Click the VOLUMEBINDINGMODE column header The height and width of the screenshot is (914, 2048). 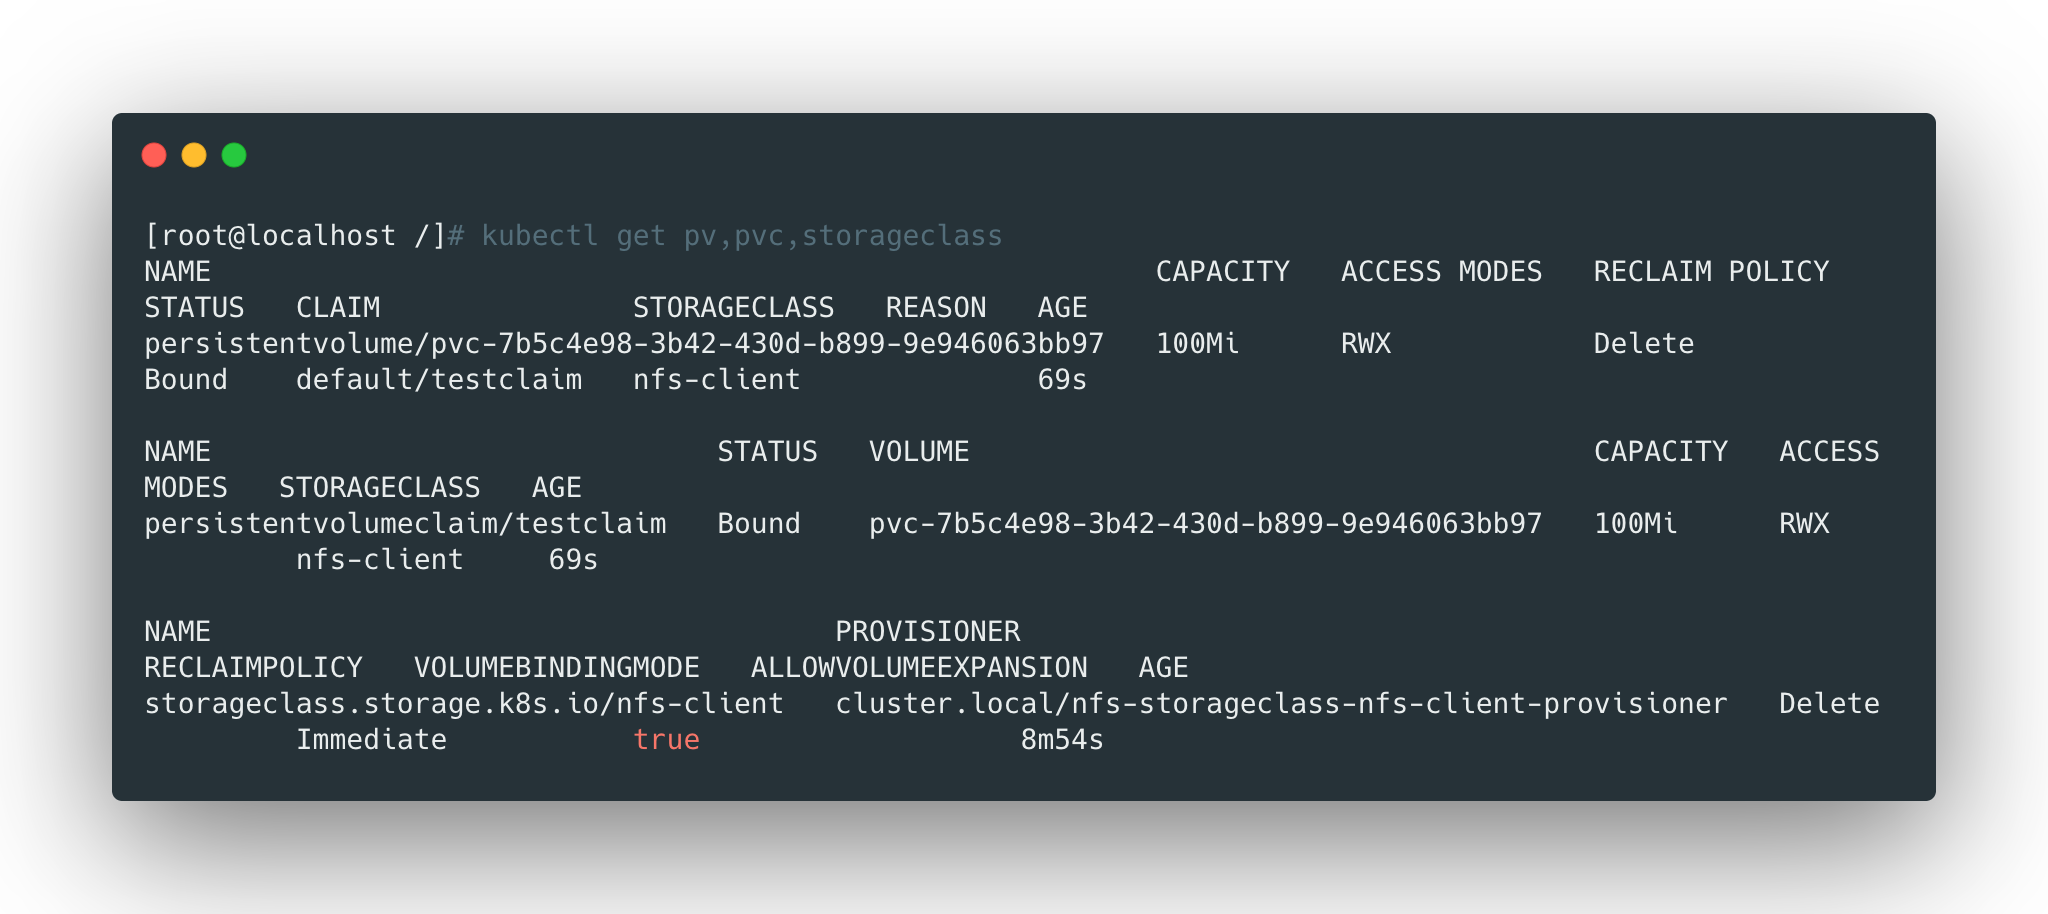[x=556, y=668]
